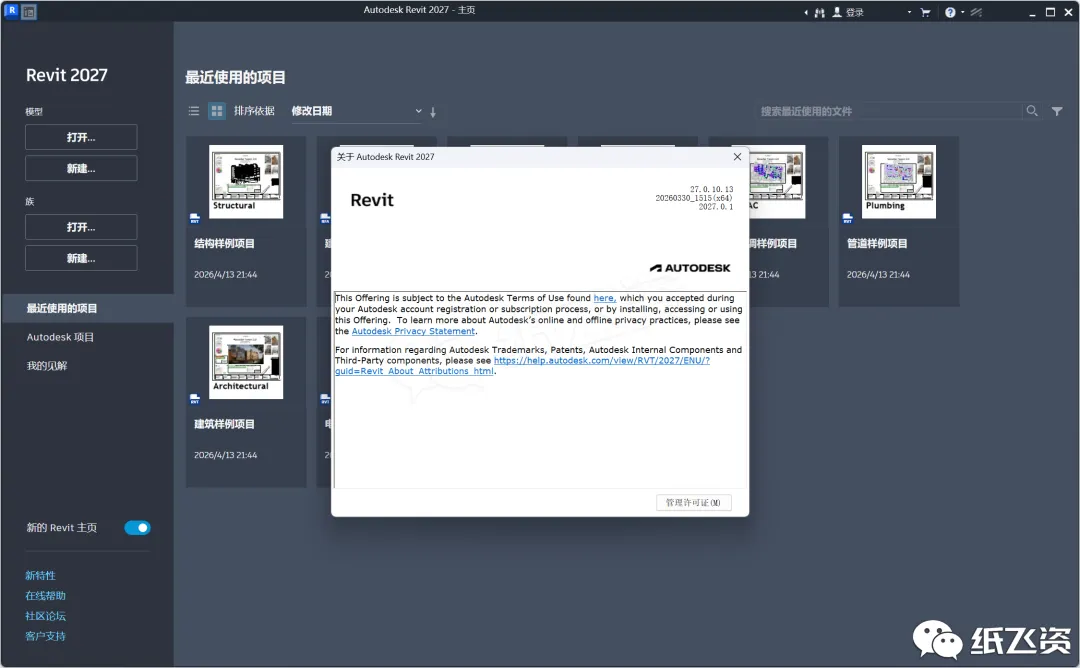Click the 最近使用的项目 page heading
This screenshot has width=1080, height=668.
[236, 78]
